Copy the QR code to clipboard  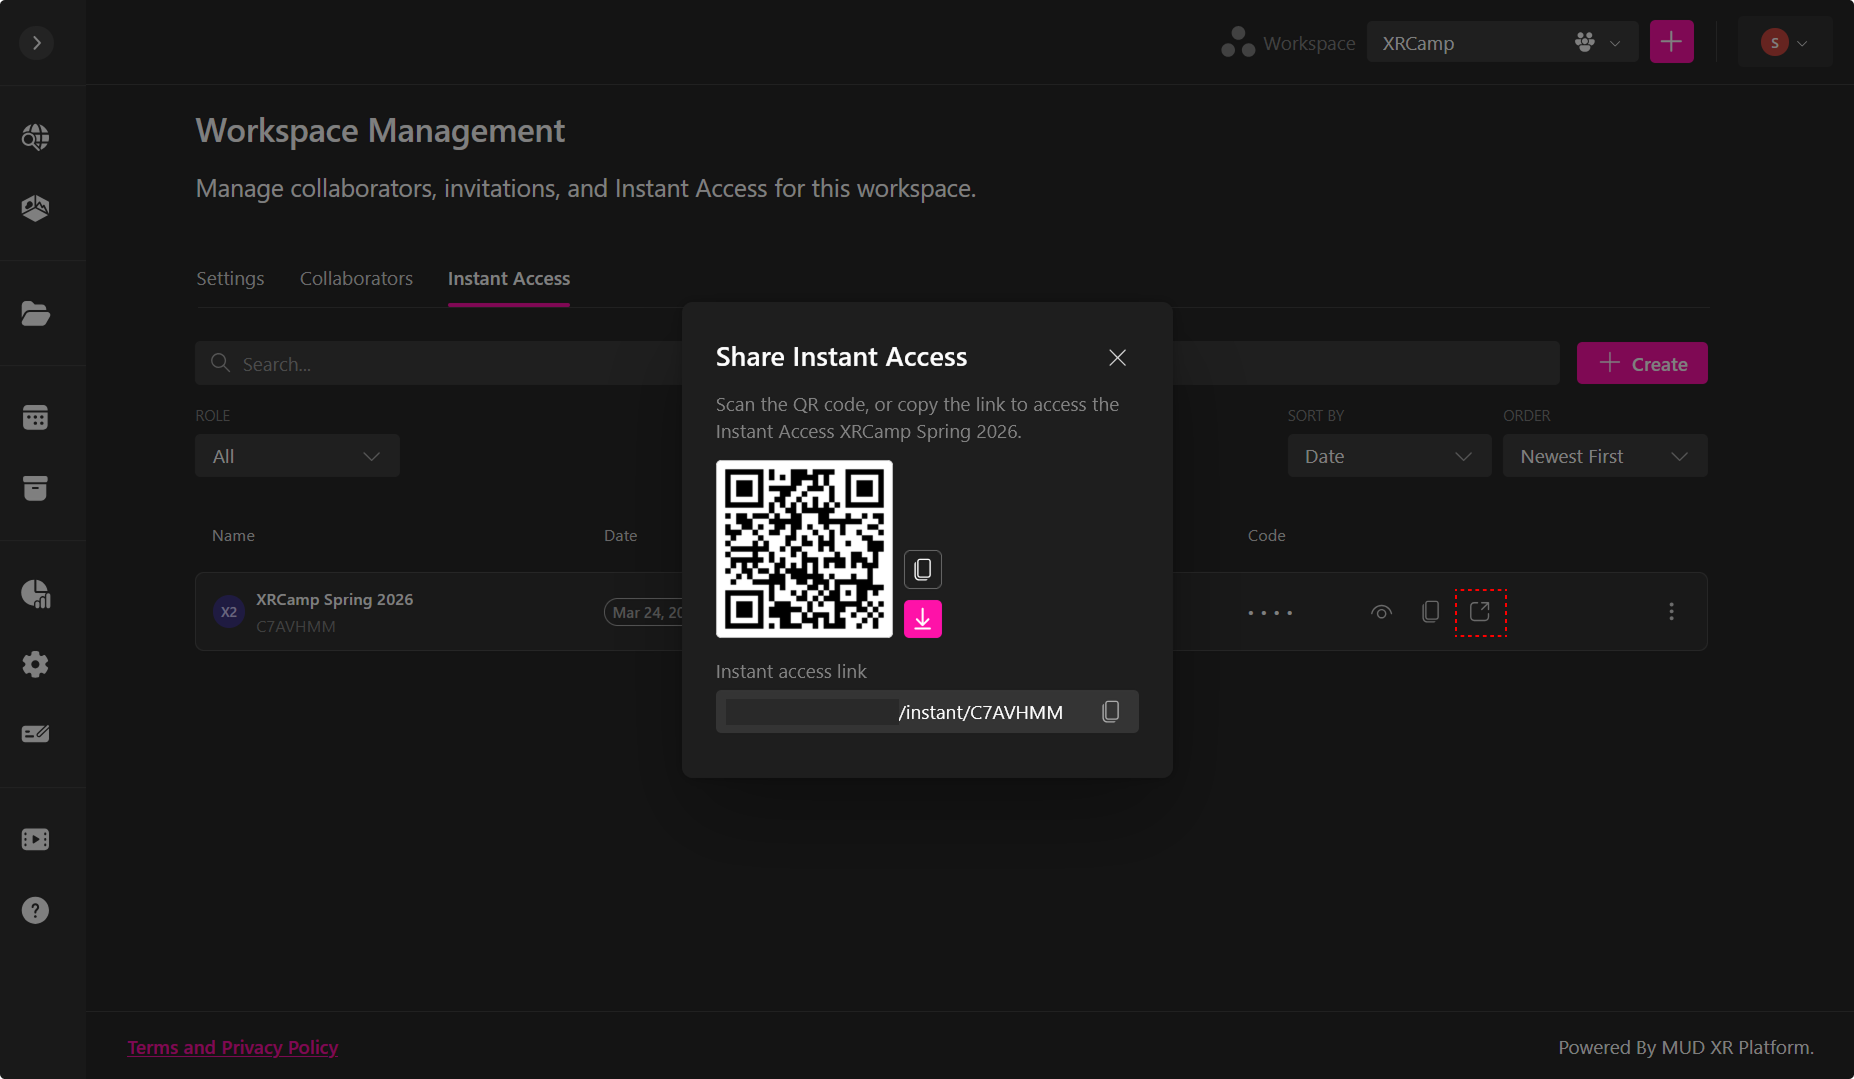[922, 569]
